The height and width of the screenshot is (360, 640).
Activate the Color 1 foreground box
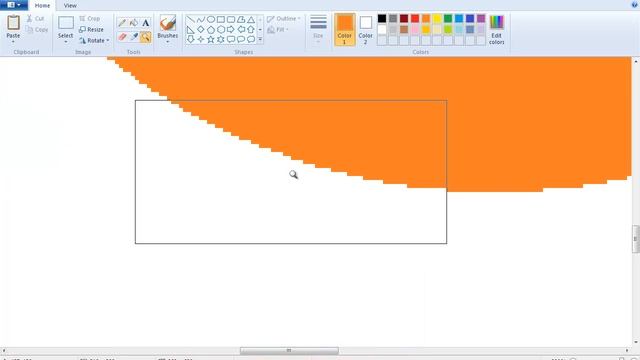345,29
